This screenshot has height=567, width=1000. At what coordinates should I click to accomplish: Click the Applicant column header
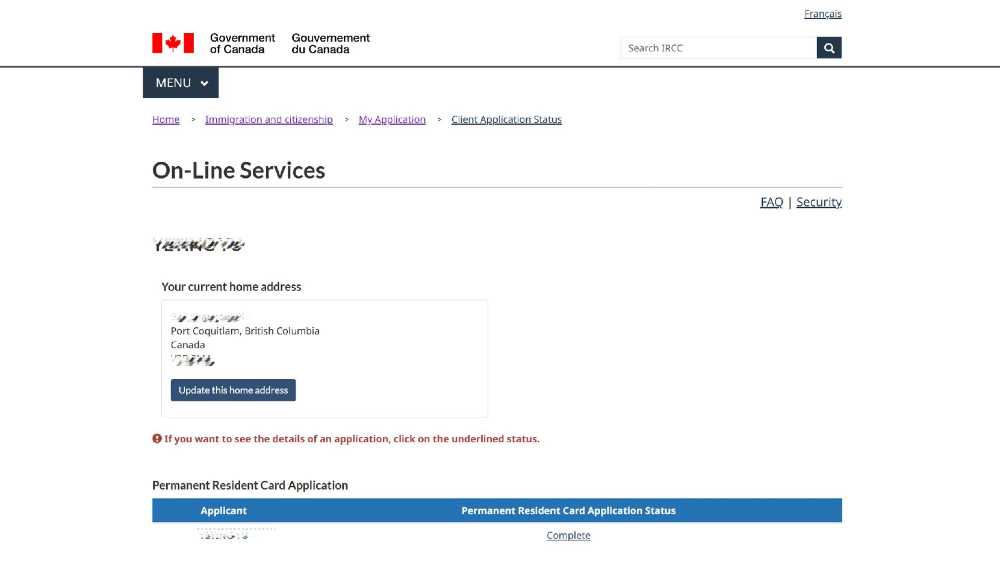tap(223, 511)
